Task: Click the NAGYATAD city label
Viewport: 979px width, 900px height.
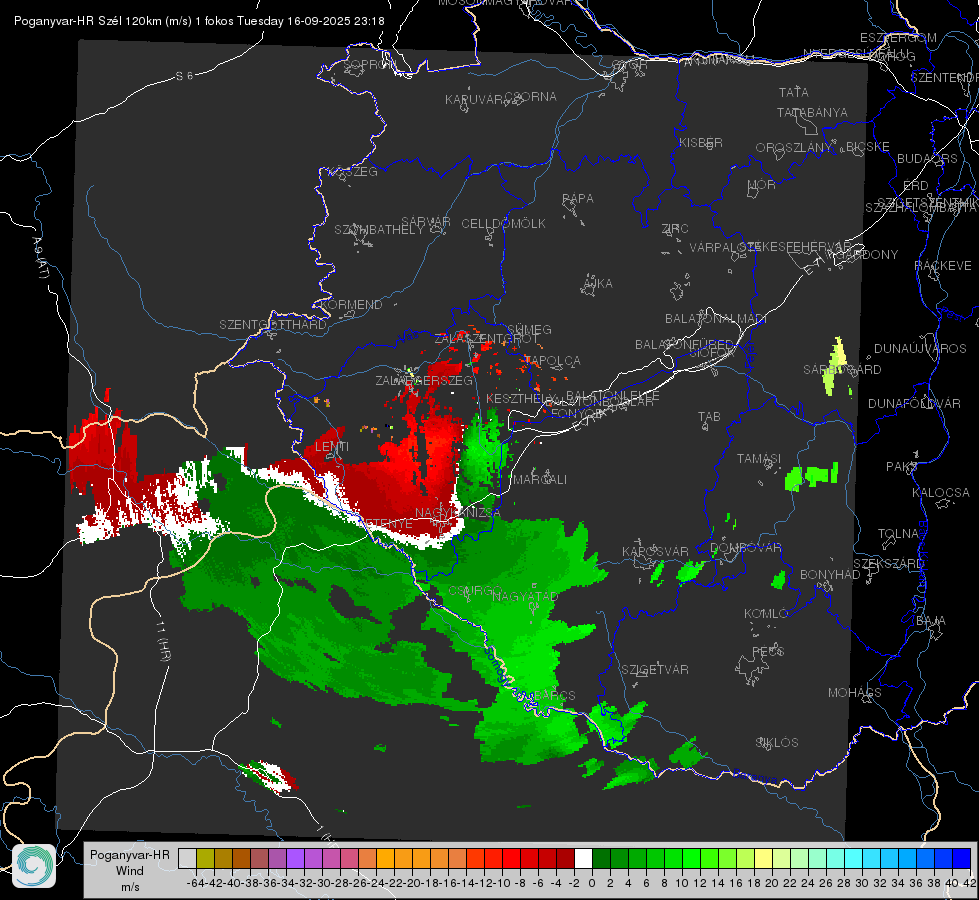Action: [x=525, y=596]
